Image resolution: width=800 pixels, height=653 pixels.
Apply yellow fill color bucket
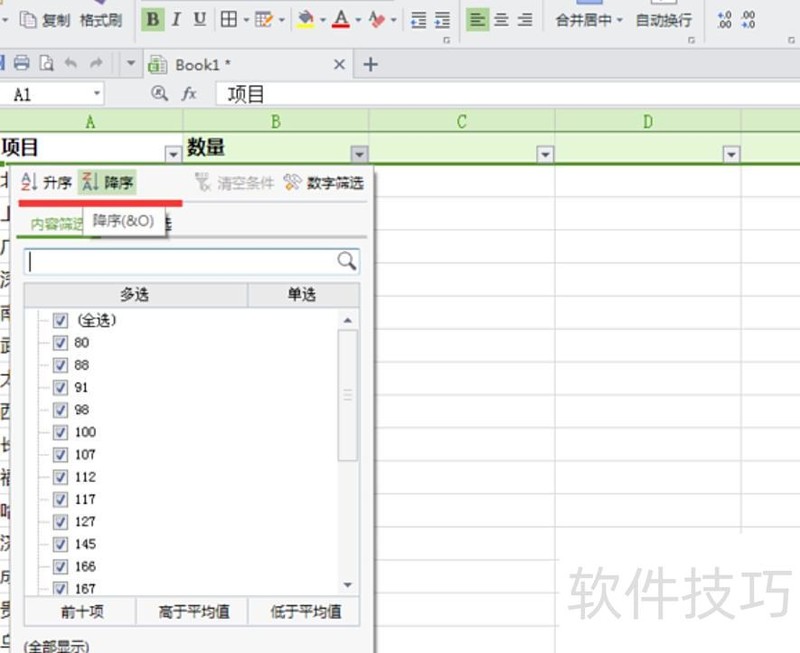point(305,19)
